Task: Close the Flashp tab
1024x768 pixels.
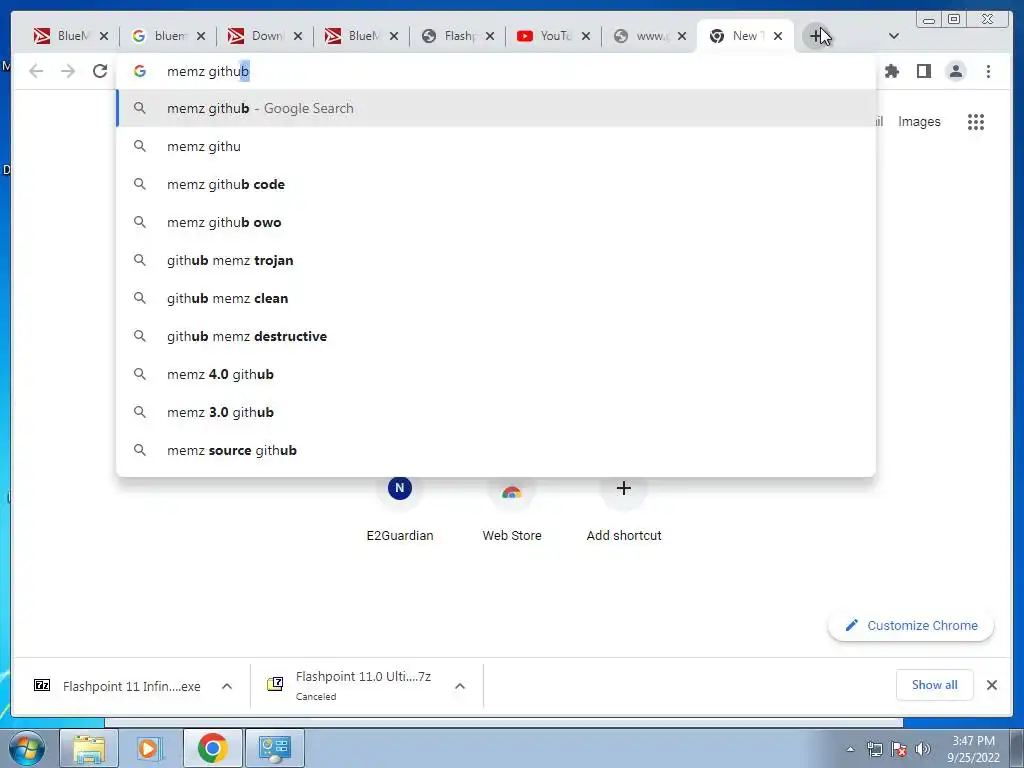Action: point(490,36)
